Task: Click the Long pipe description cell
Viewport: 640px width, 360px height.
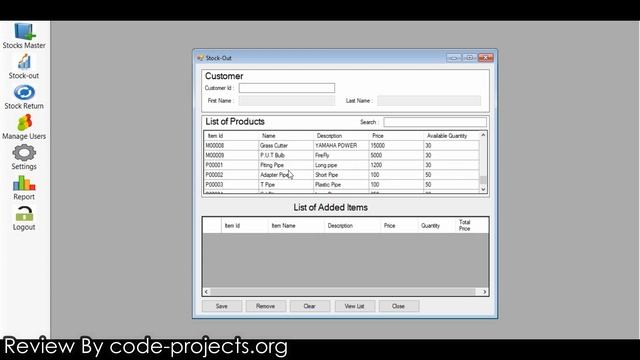Action: (341, 165)
